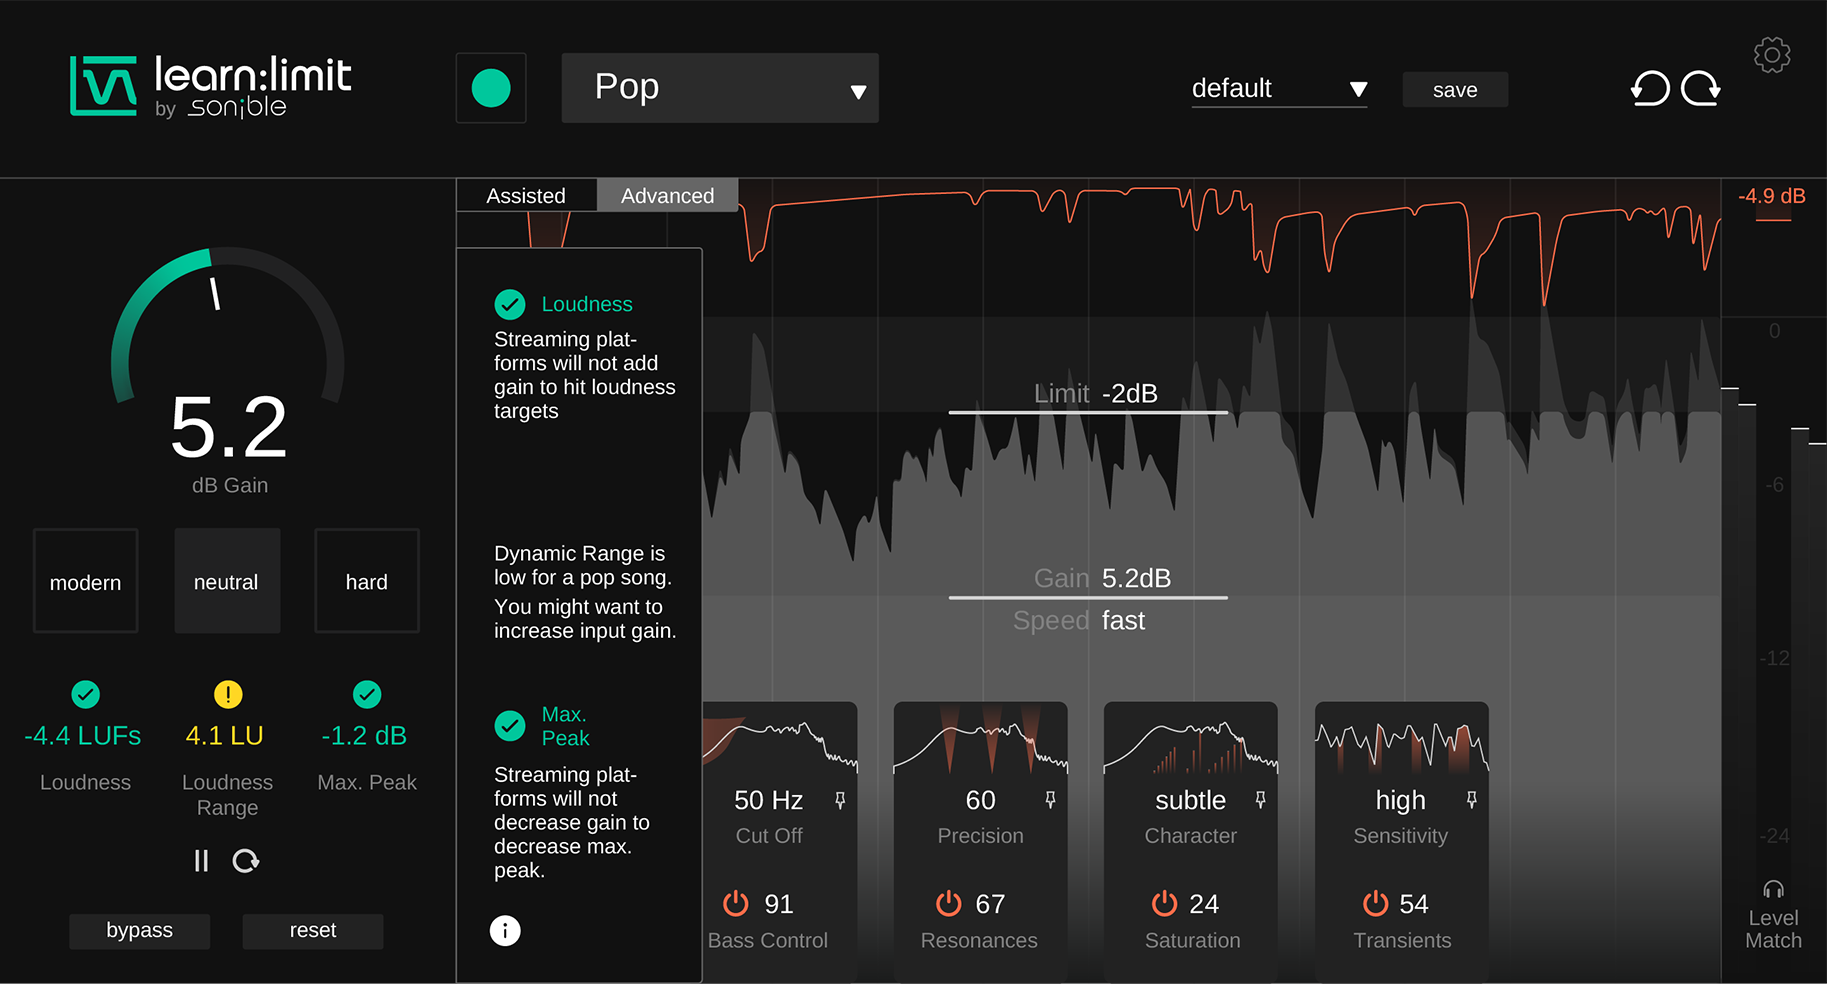This screenshot has width=1827, height=984.
Task: Toggle the Bass Control power button
Action: point(736,903)
